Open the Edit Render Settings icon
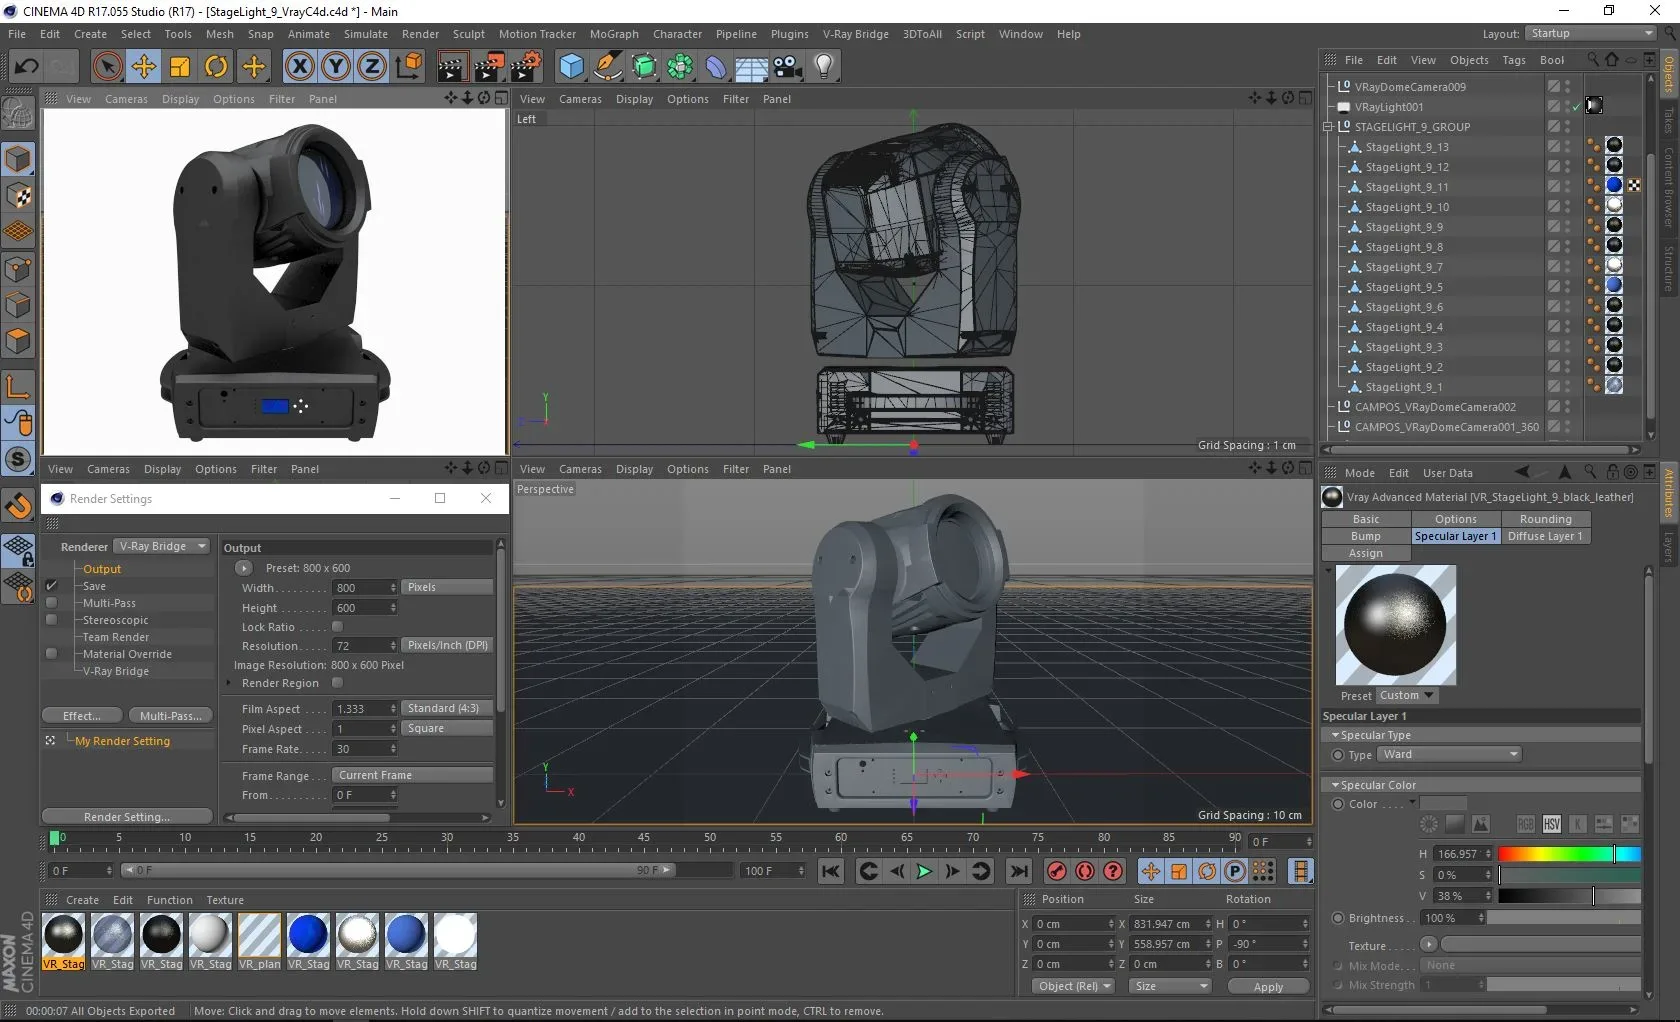The height and width of the screenshot is (1022, 1680). (525, 67)
